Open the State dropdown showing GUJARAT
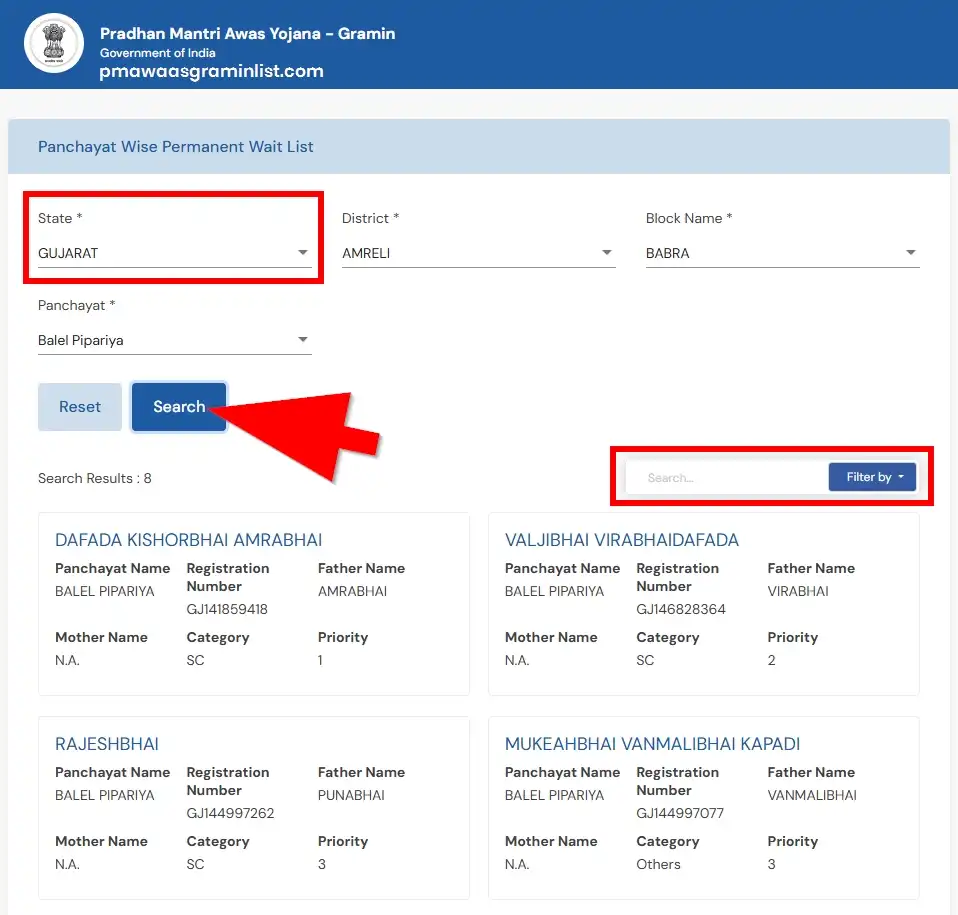 coord(174,253)
